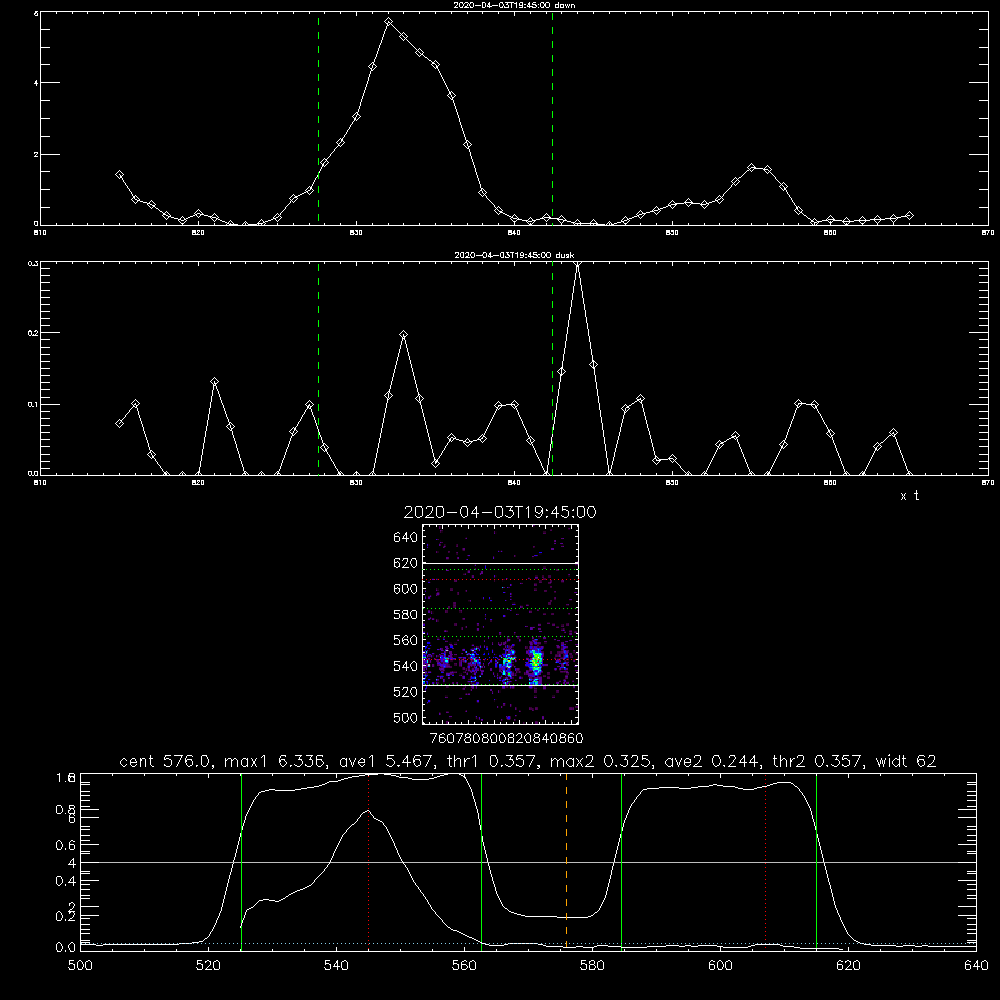Click the highest diamond marker of the dawn curve
Screen dimensions: 1000x1000
pos(388,22)
